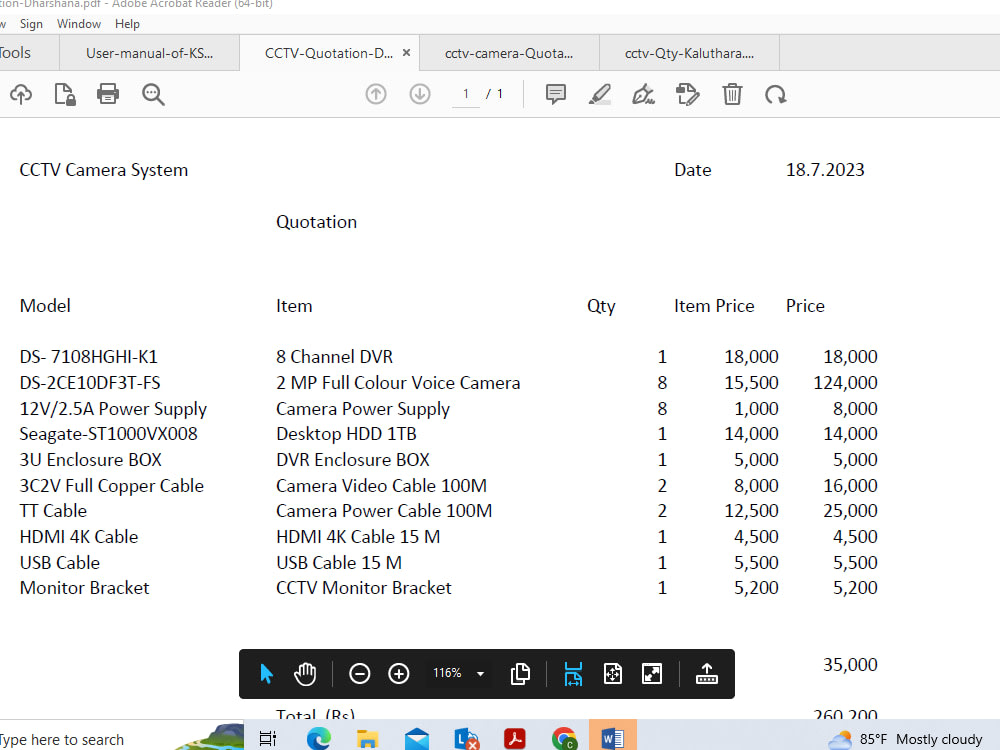Open the zoom level dropdown arrow

coord(480,673)
